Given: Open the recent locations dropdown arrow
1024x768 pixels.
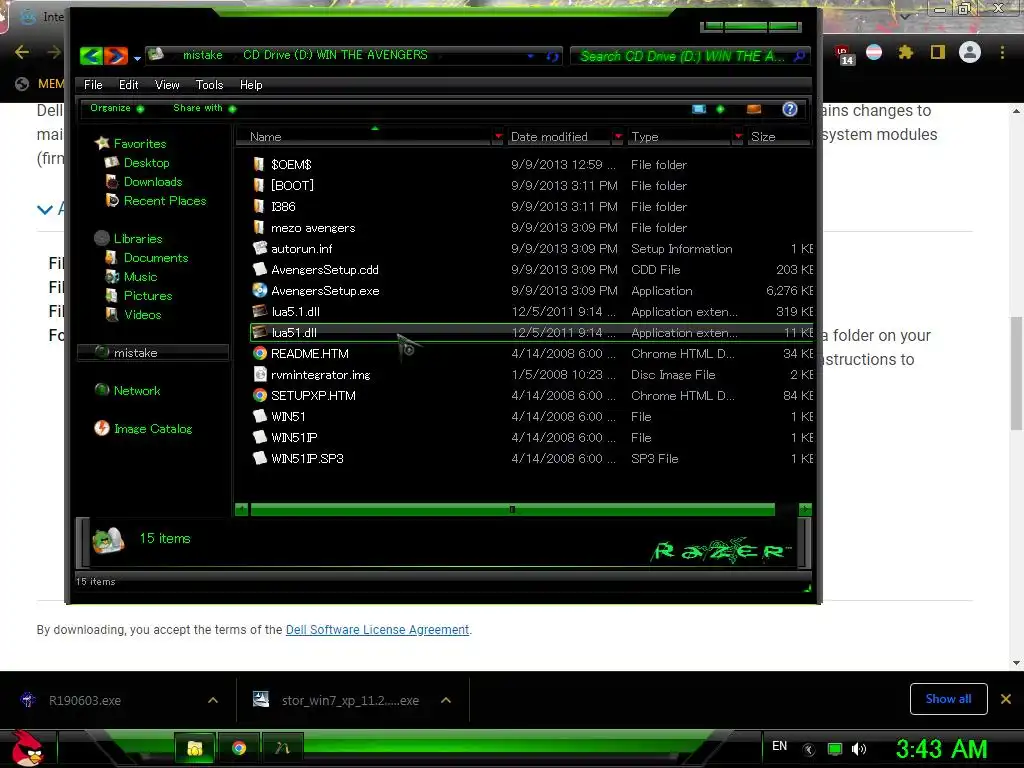Looking at the screenshot, I should click(x=137, y=58).
